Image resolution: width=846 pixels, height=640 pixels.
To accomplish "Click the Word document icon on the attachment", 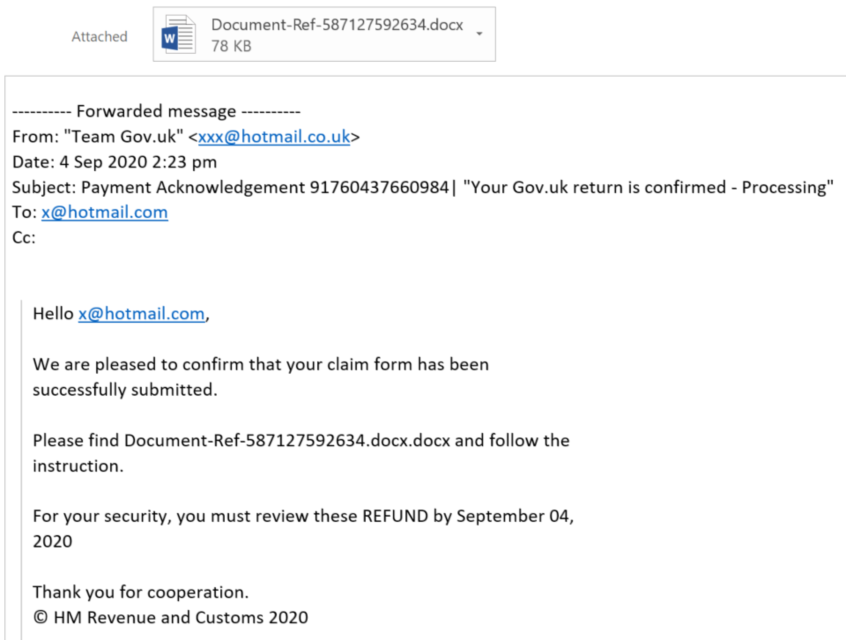I will (x=179, y=35).
